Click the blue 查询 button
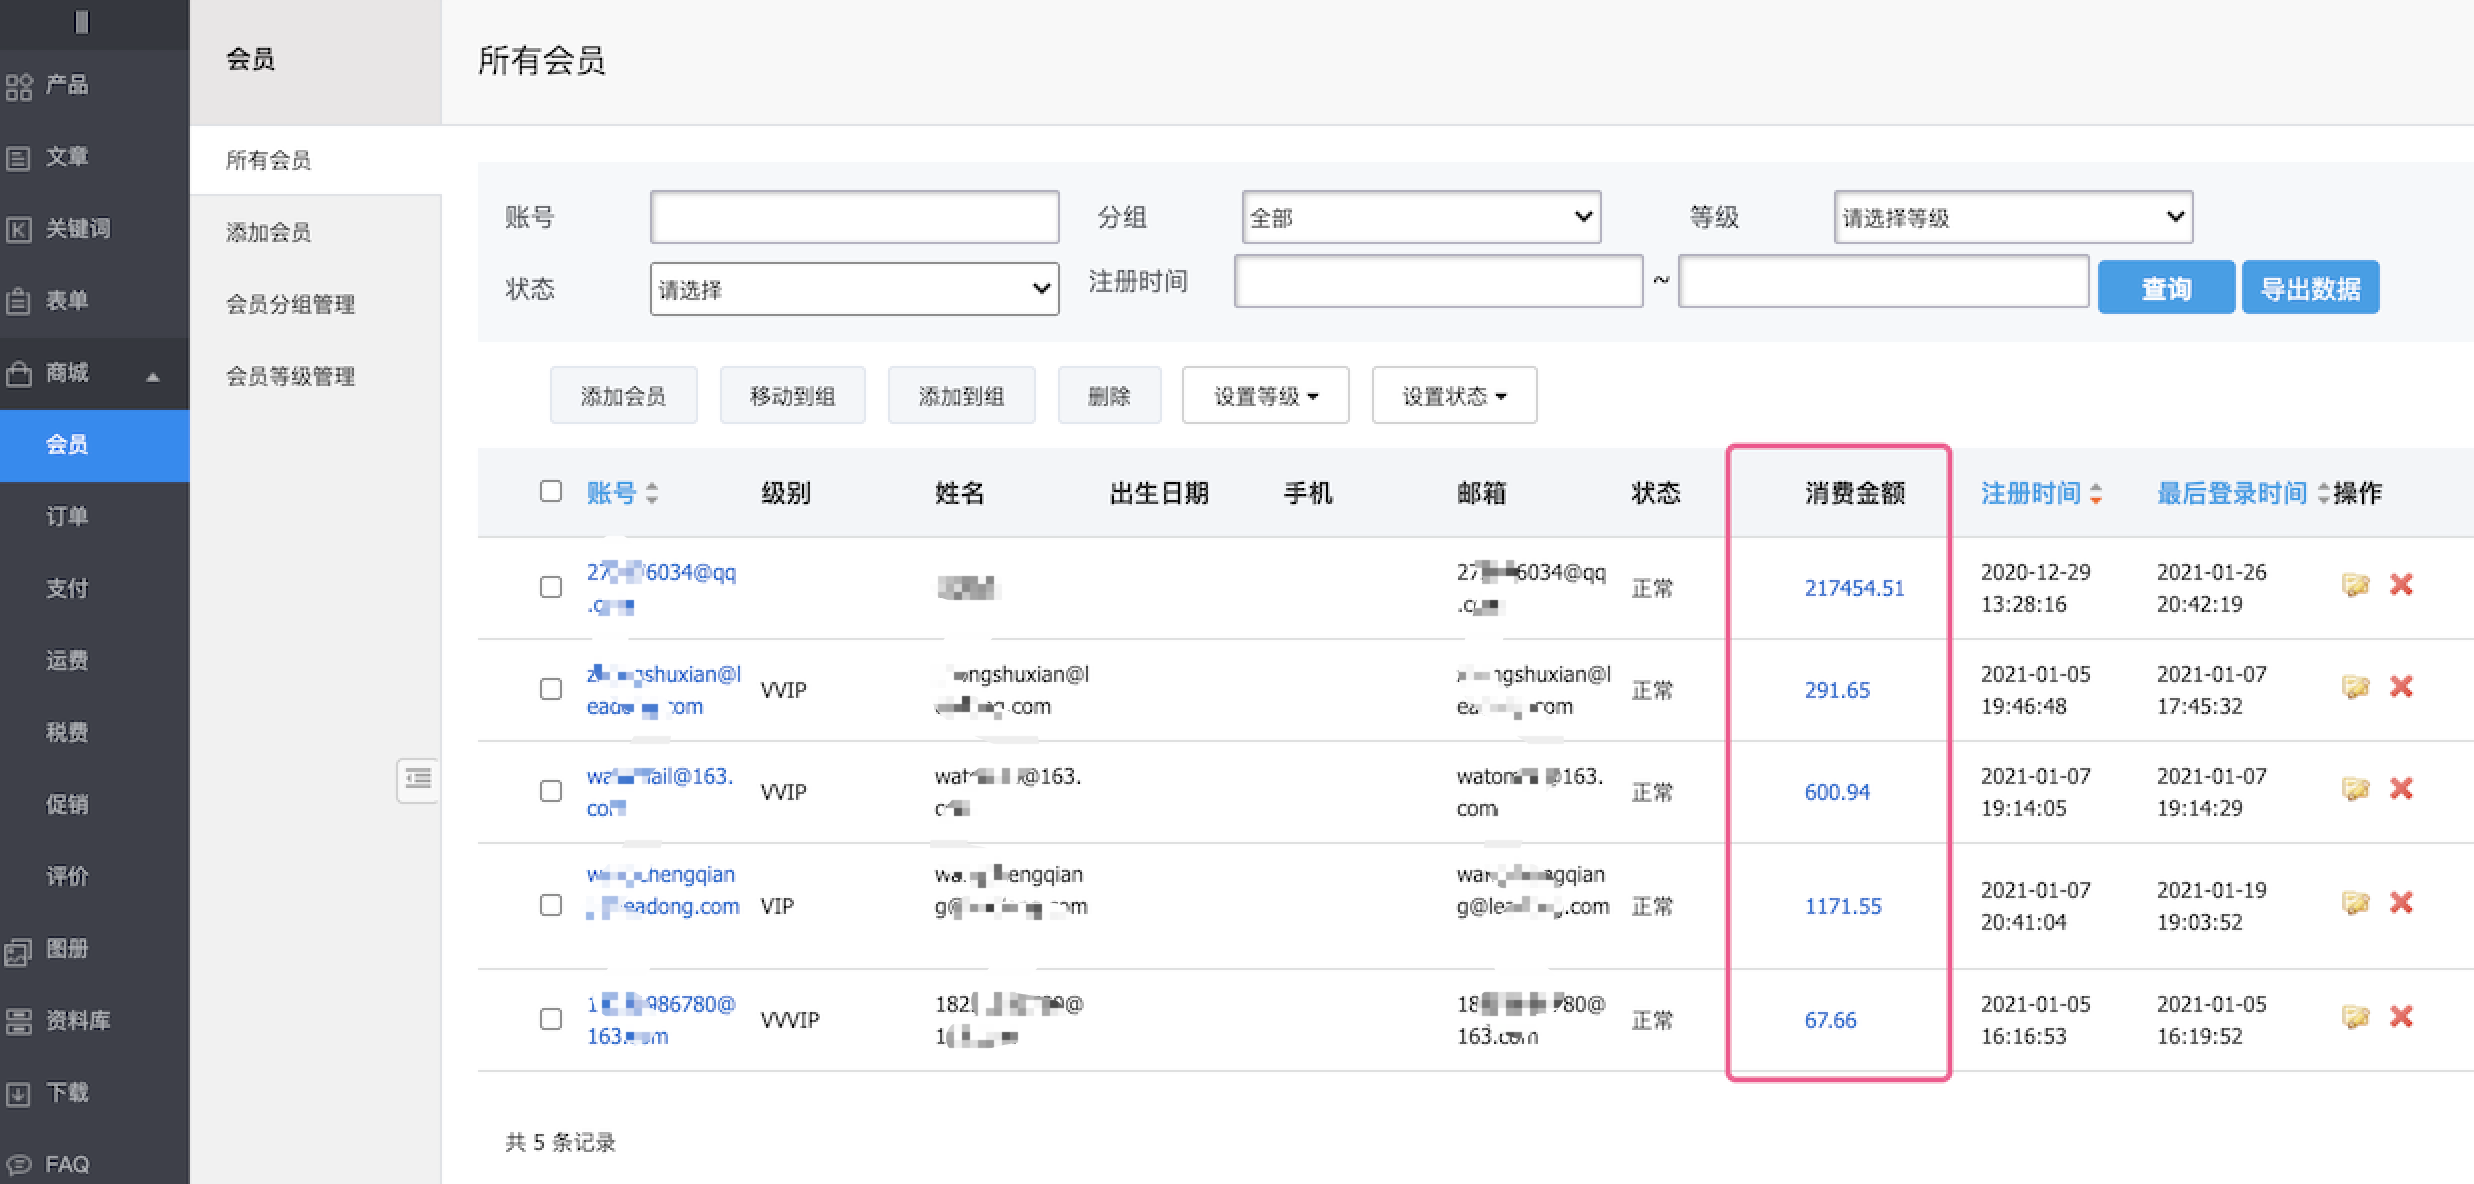Screen dimensions: 2474x1184 click(2165, 288)
